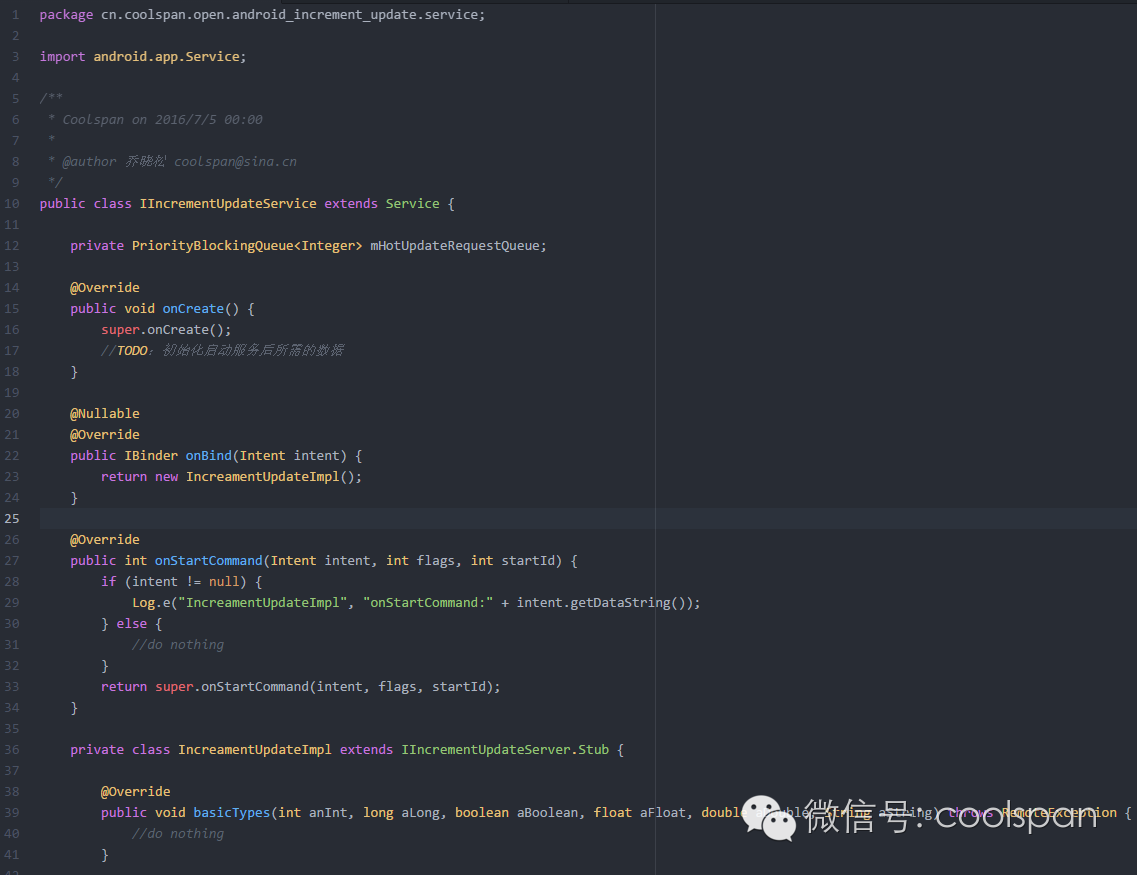Click the TODO comment on line 17
Image resolution: width=1137 pixels, height=875 pixels.
[x=222, y=351]
